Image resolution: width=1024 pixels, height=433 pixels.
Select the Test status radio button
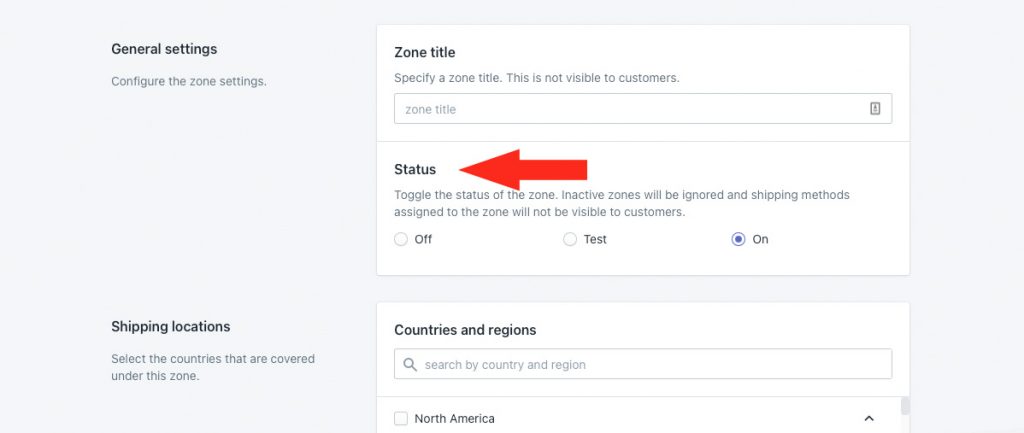pos(570,239)
